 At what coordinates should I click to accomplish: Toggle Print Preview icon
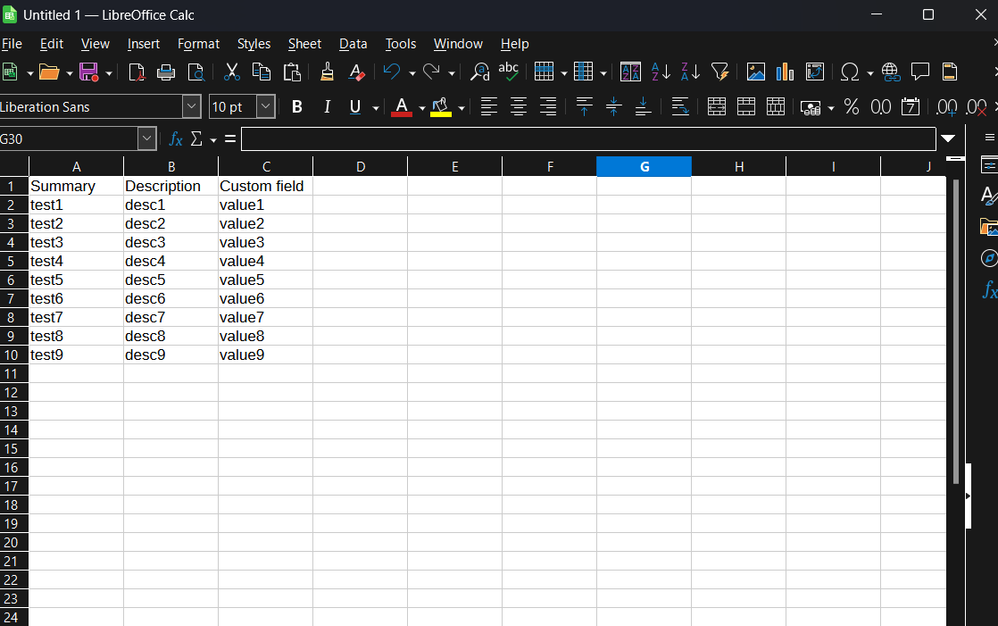[196, 72]
